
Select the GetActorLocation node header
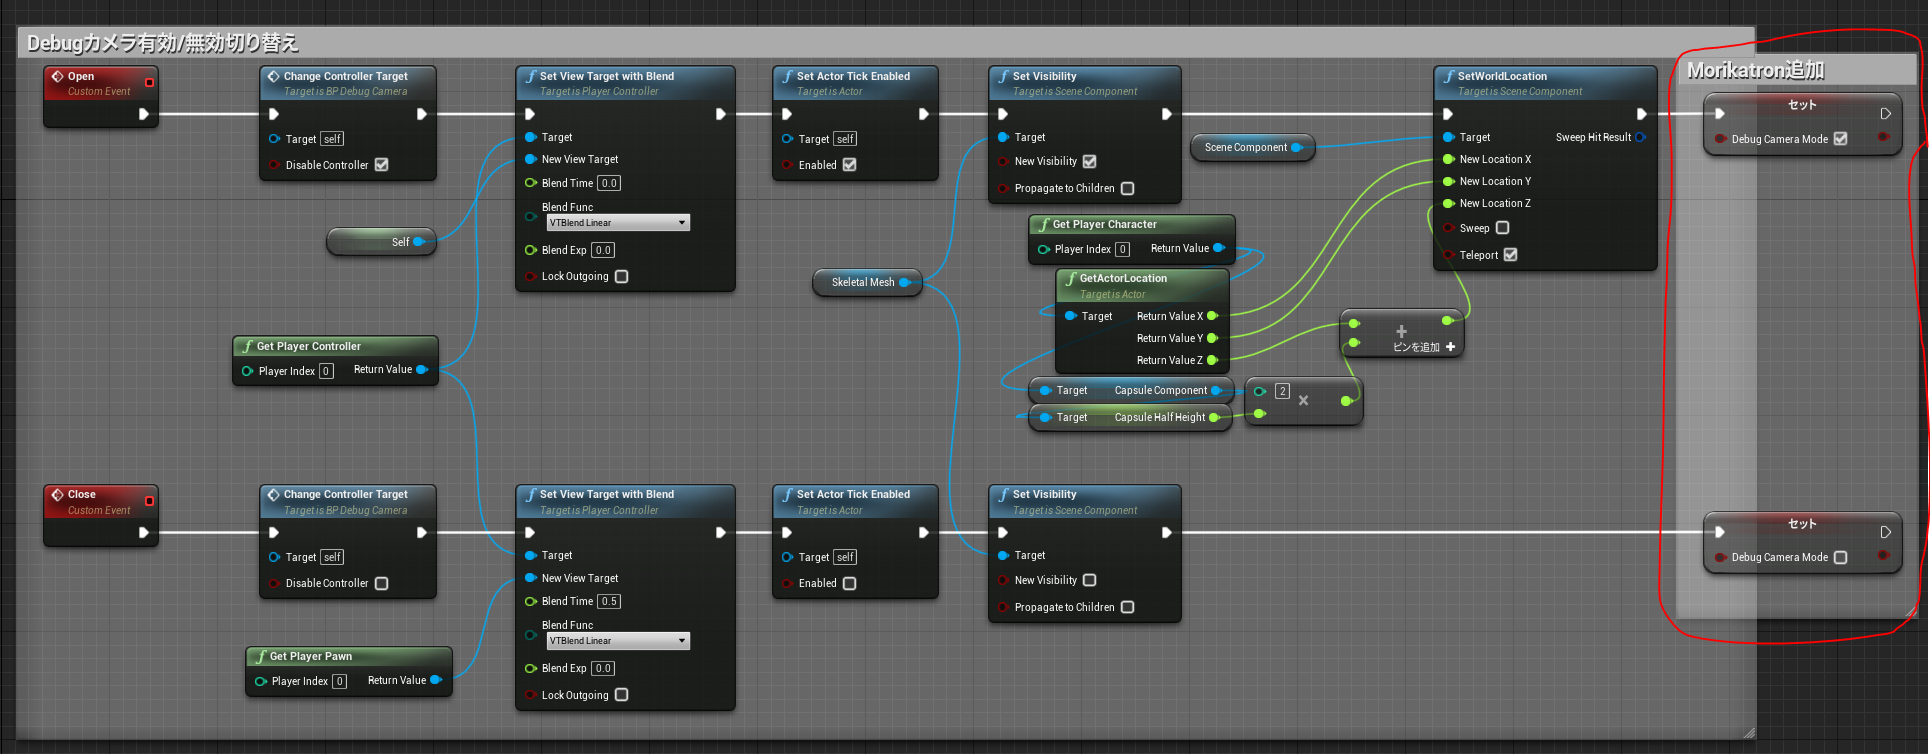[x=1142, y=285]
